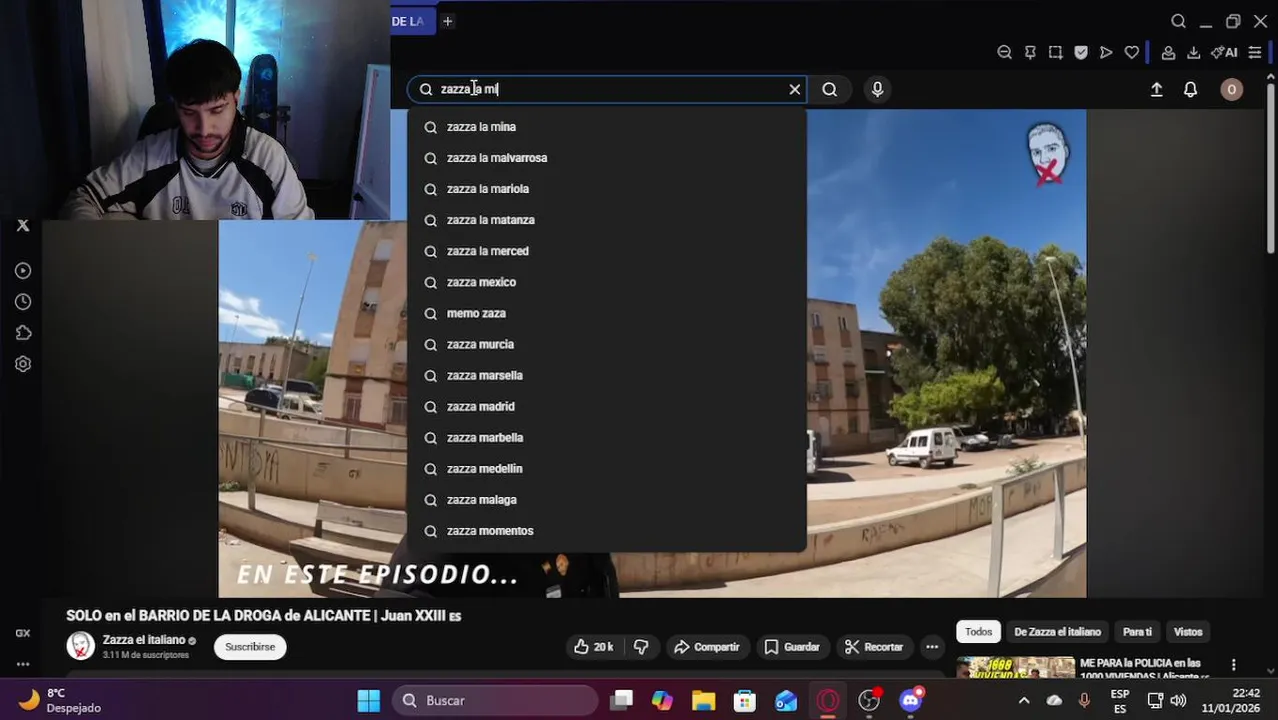Viewport: 1278px width, 720px height.
Task: Select the 'De Zazza el italiano' chip
Action: (x=1057, y=632)
